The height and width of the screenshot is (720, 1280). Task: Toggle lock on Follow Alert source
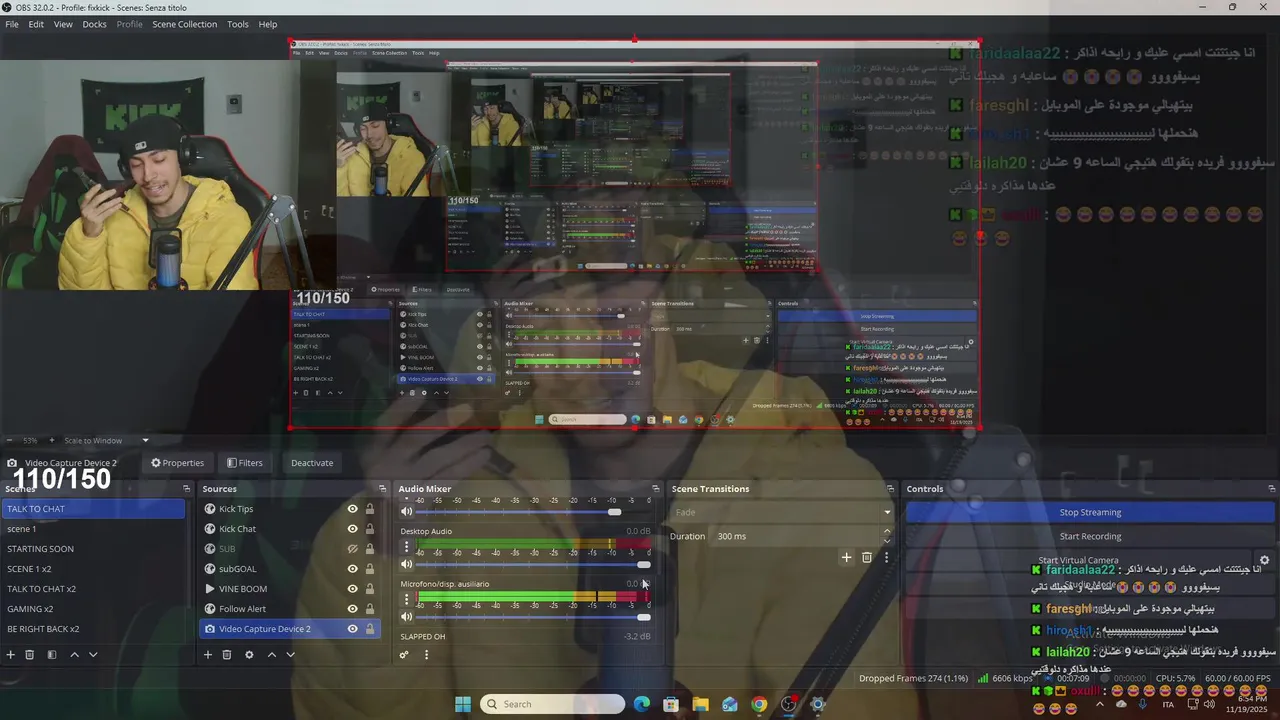[x=370, y=609]
